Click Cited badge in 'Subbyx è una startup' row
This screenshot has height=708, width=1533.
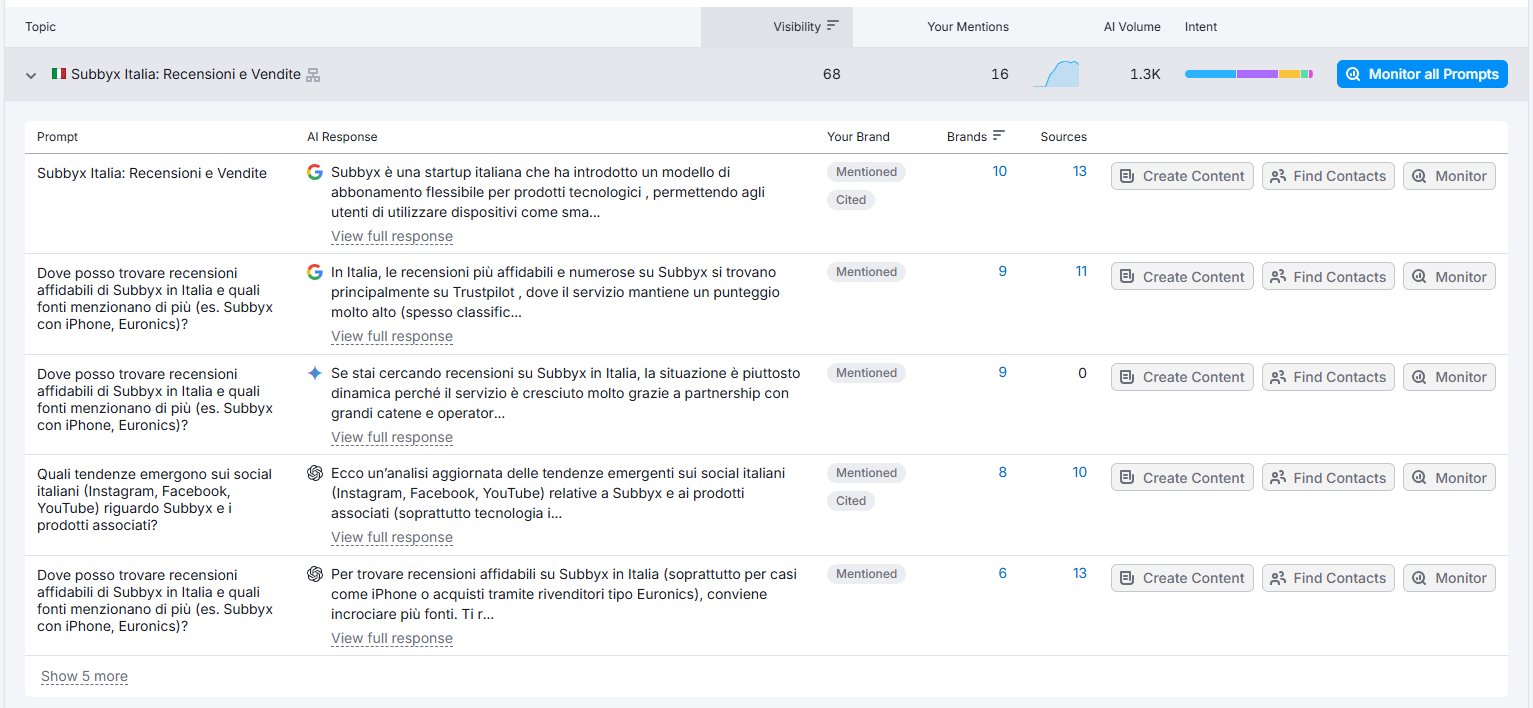coord(851,200)
